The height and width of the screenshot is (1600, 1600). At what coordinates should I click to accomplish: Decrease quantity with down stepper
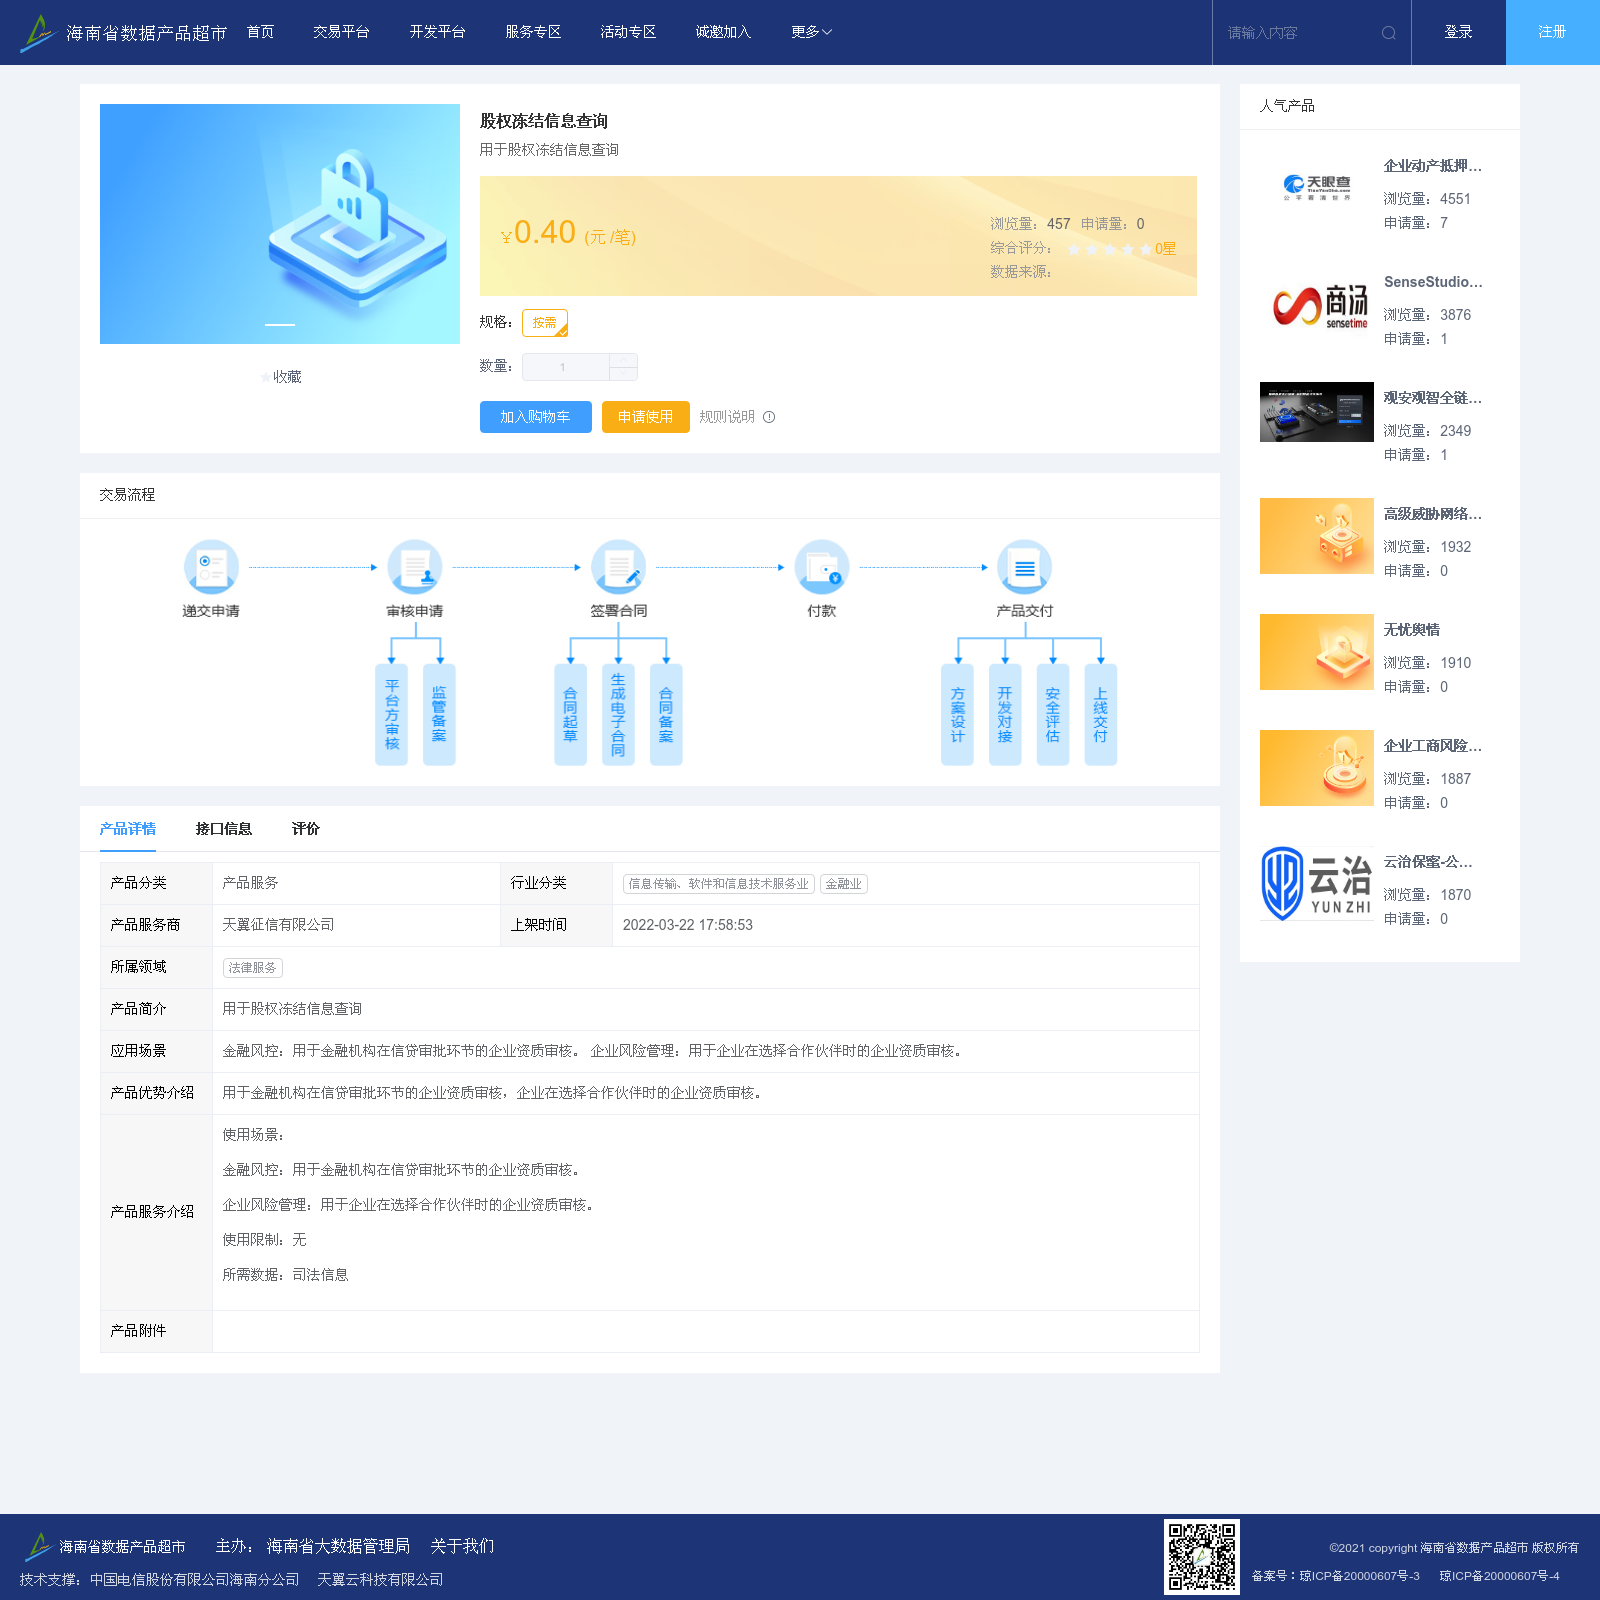click(624, 374)
